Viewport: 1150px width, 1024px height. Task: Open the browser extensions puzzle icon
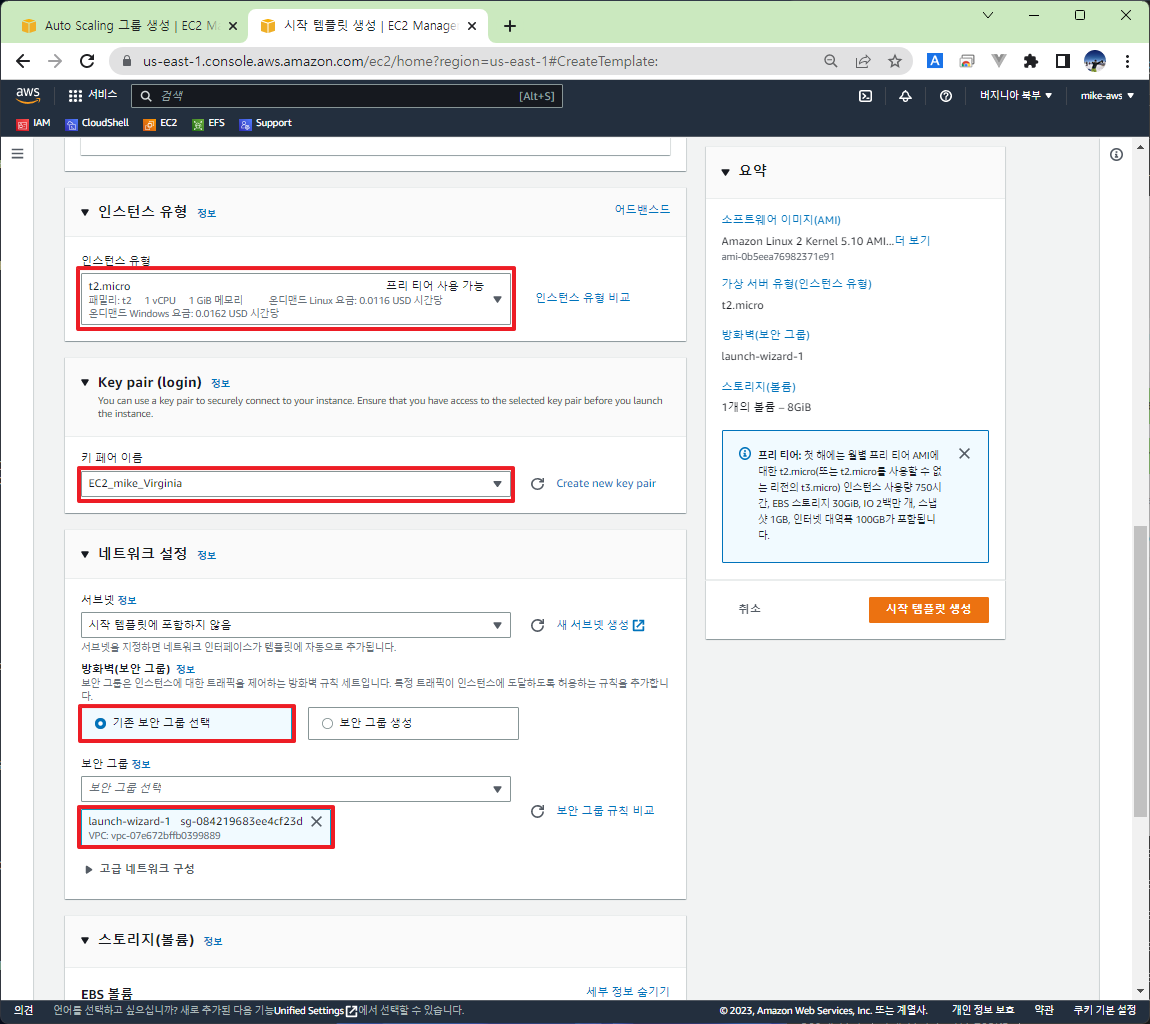pos(1030,61)
